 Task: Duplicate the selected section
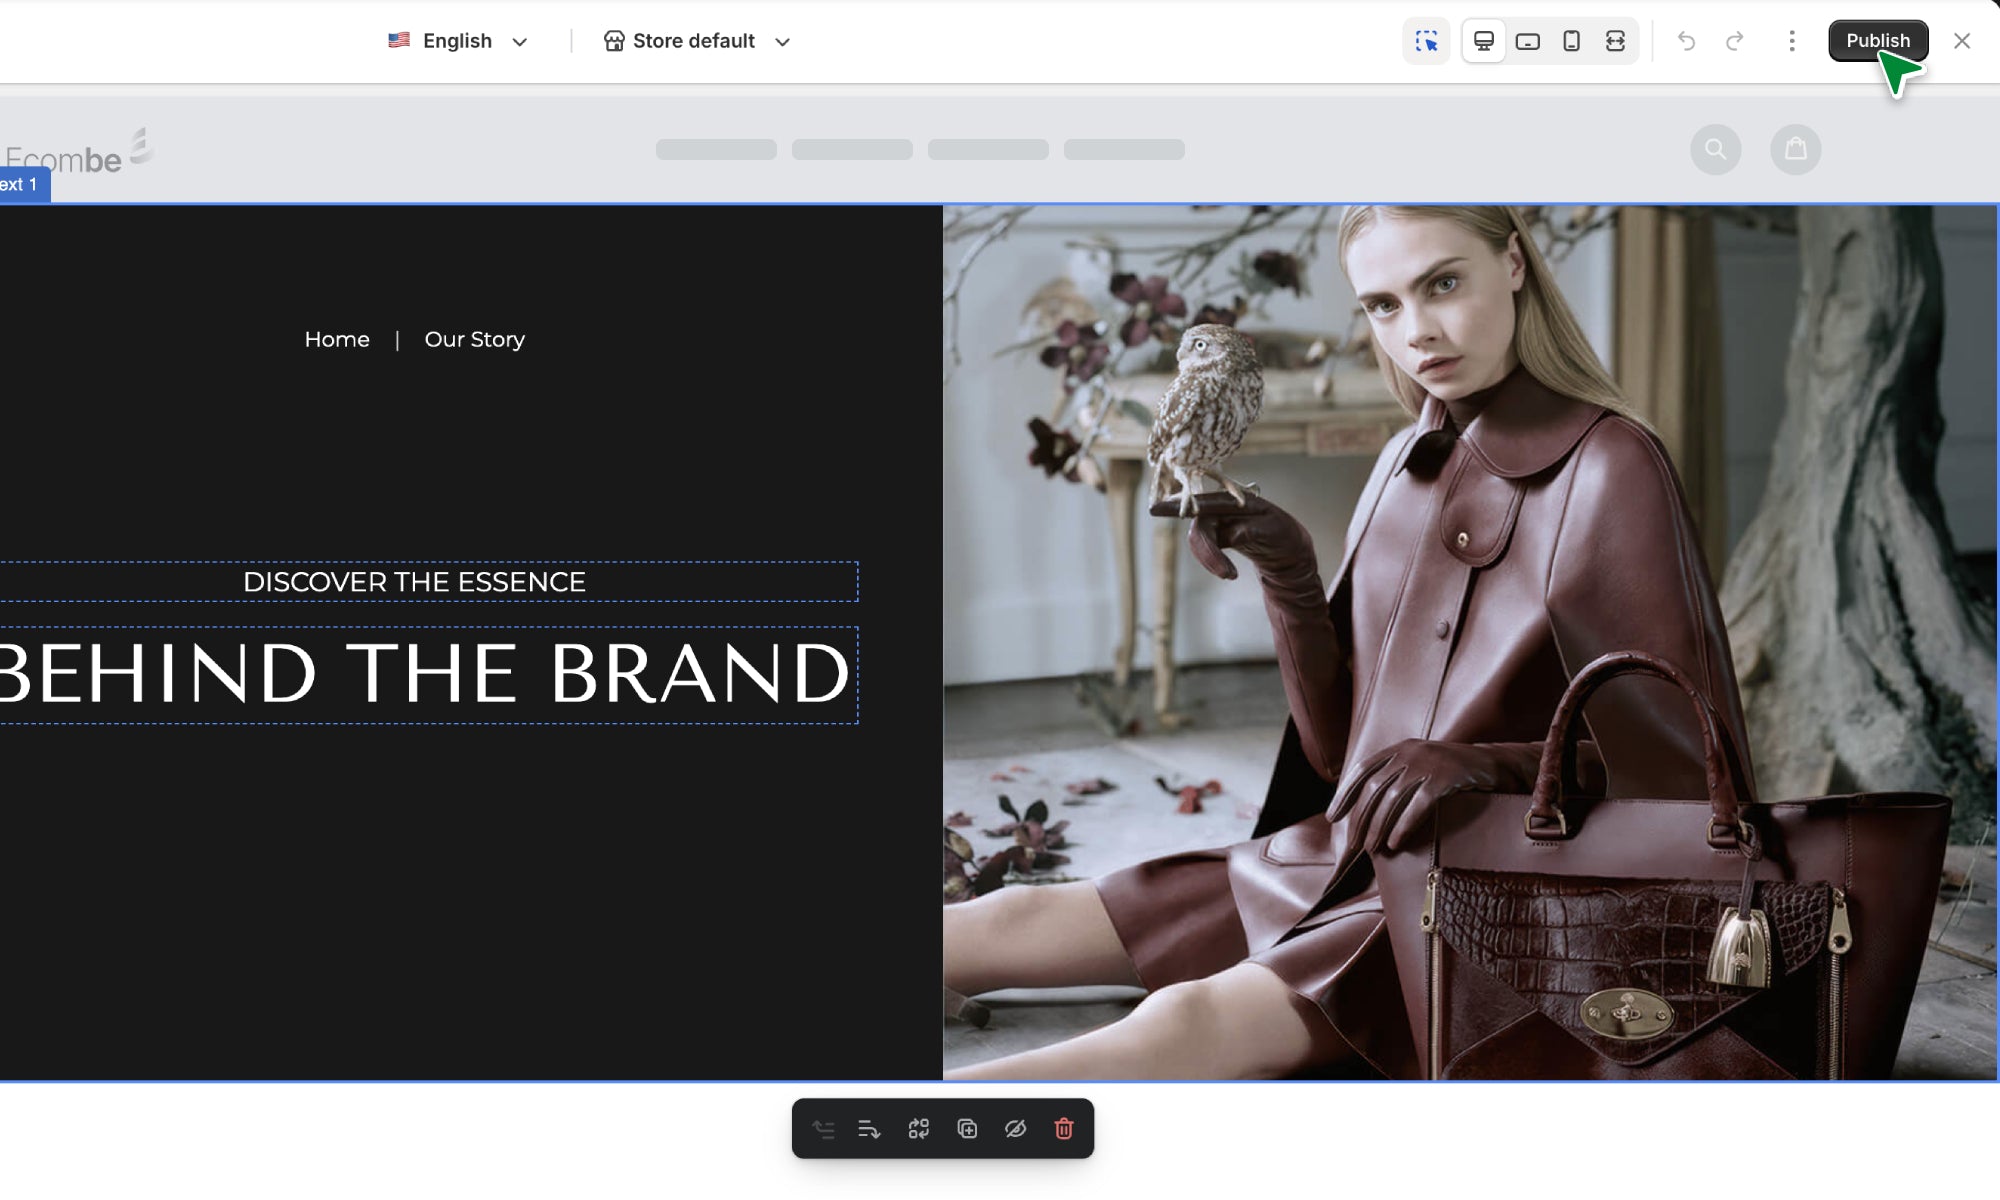click(x=967, y=1129)
